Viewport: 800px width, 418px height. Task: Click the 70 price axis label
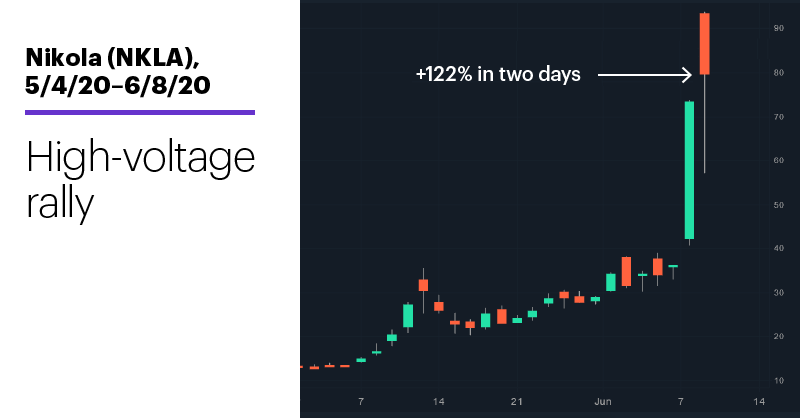coord(779,117)
